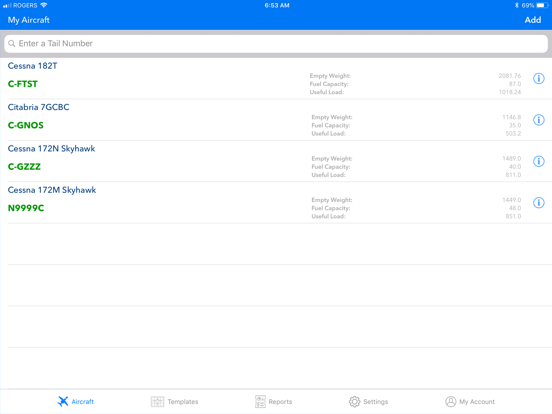Open info for Cessna 172N C-GZZZ
The height and width of the screenshot is (414, 552).
click(x=539, y=161)
